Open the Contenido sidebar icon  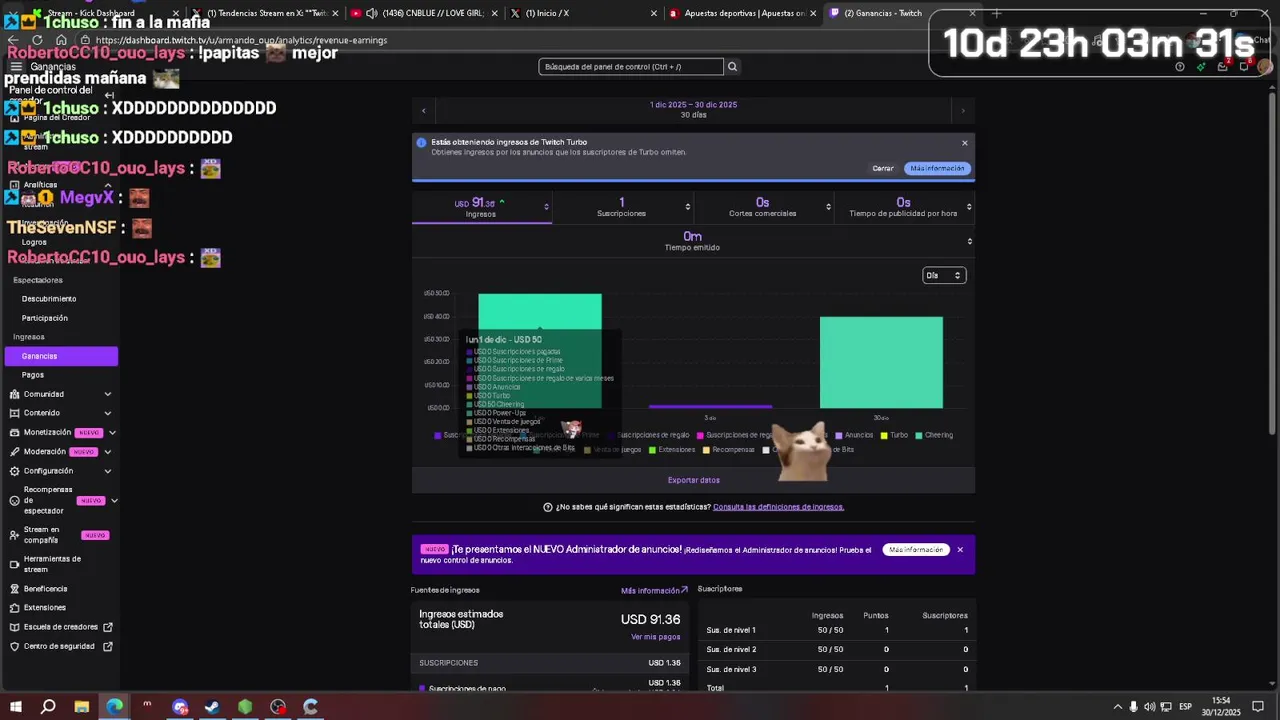pos(15,413)
